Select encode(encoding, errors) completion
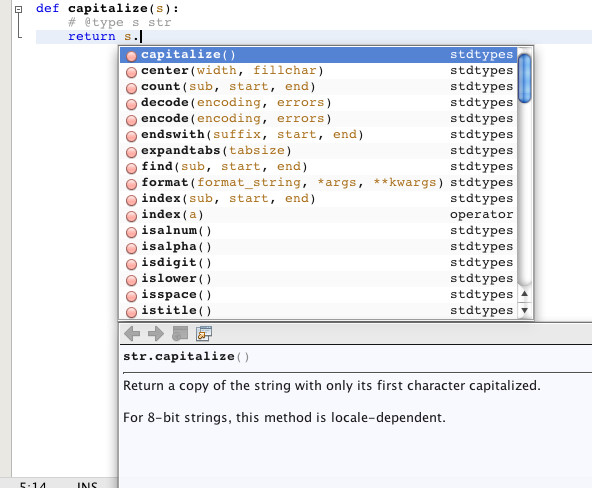This screenshot has width=592, height=488. tap(318, 119)
